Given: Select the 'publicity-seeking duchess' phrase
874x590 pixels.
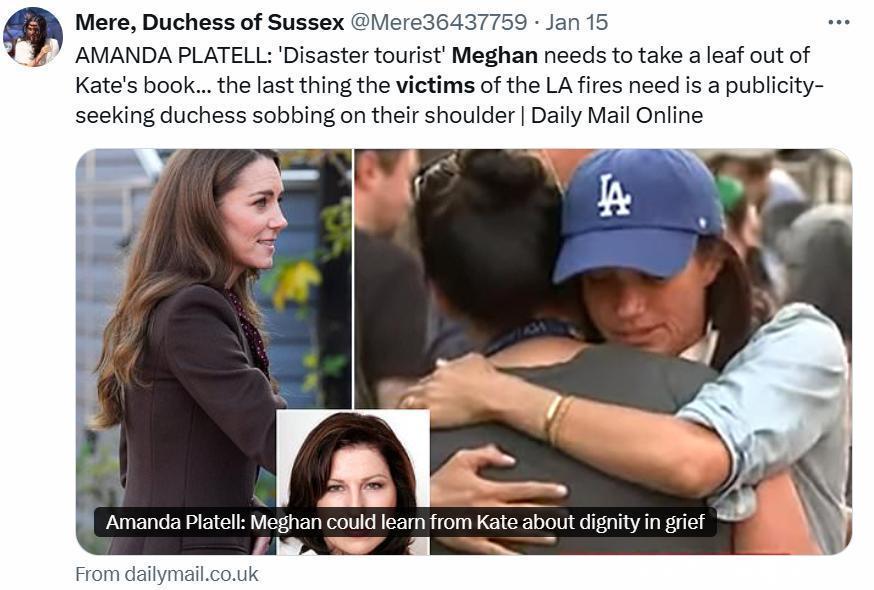Looking at the screenshot, I should pyautogui.click(x=449, y=100).
